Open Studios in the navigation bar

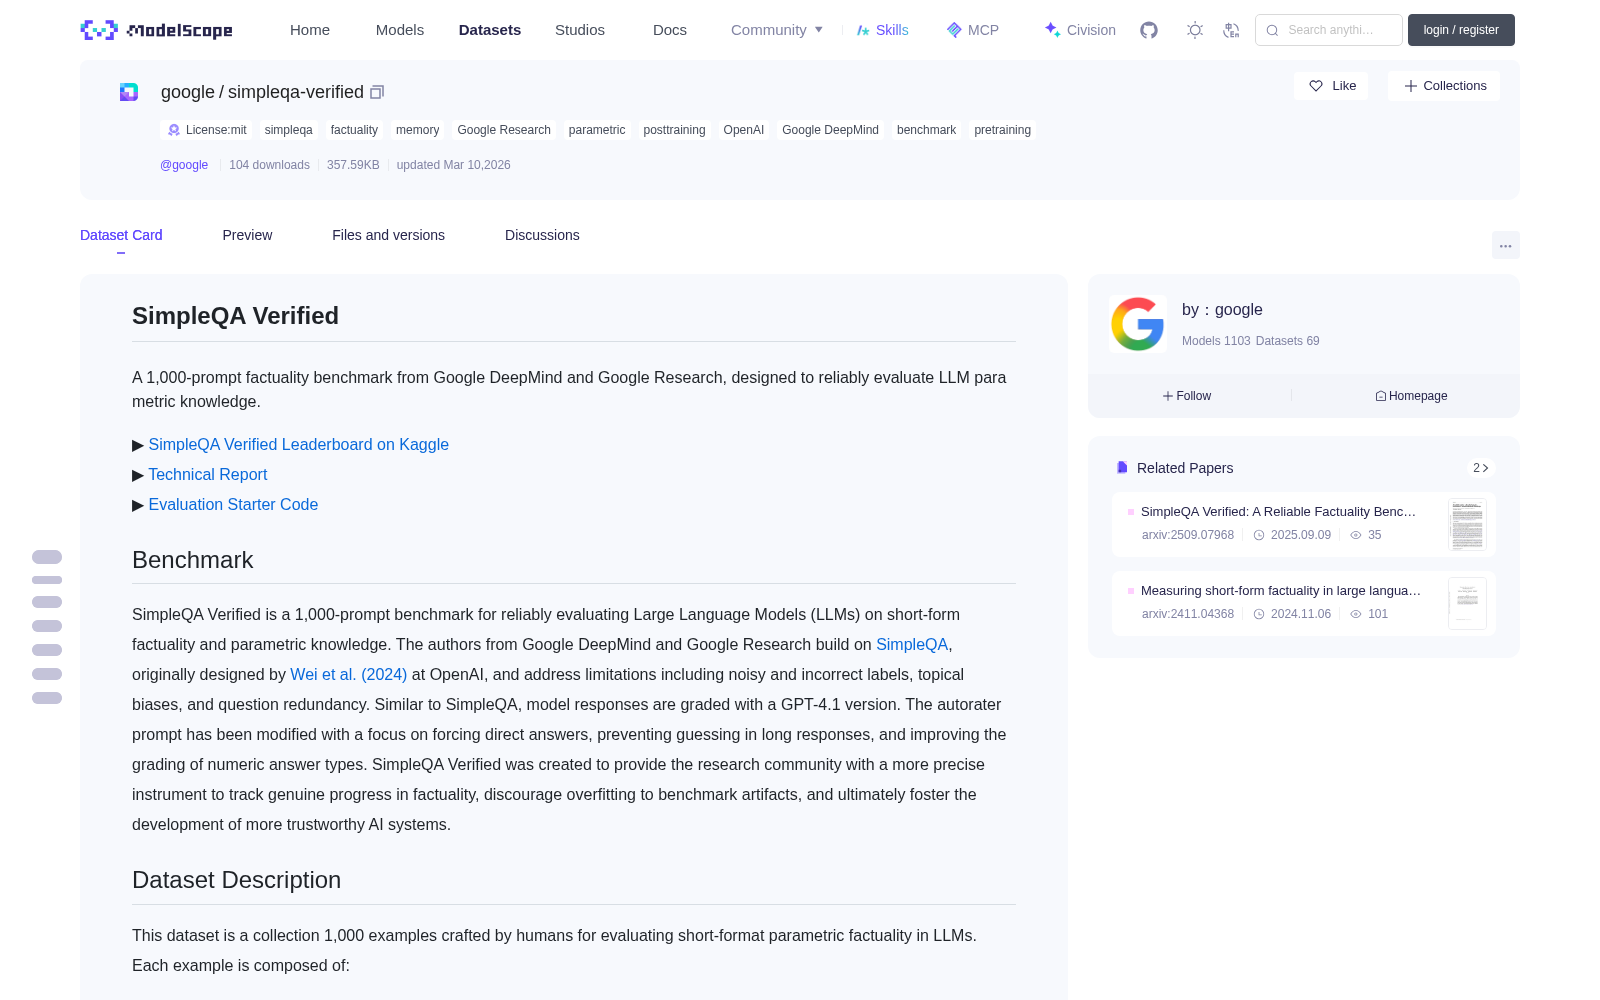pos(580,30)
